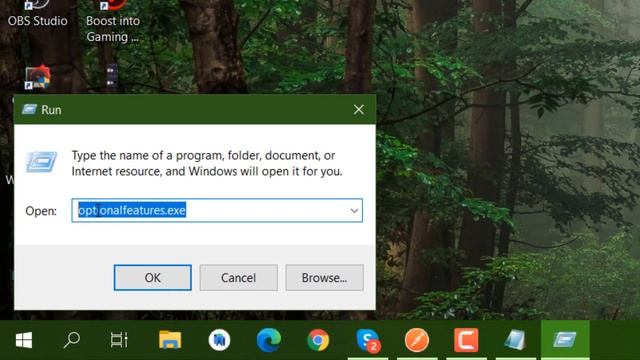Screen dimensions: 640x360
Task: Open Boost into Gaming desktop shortcut
Action: coord(113,20)
